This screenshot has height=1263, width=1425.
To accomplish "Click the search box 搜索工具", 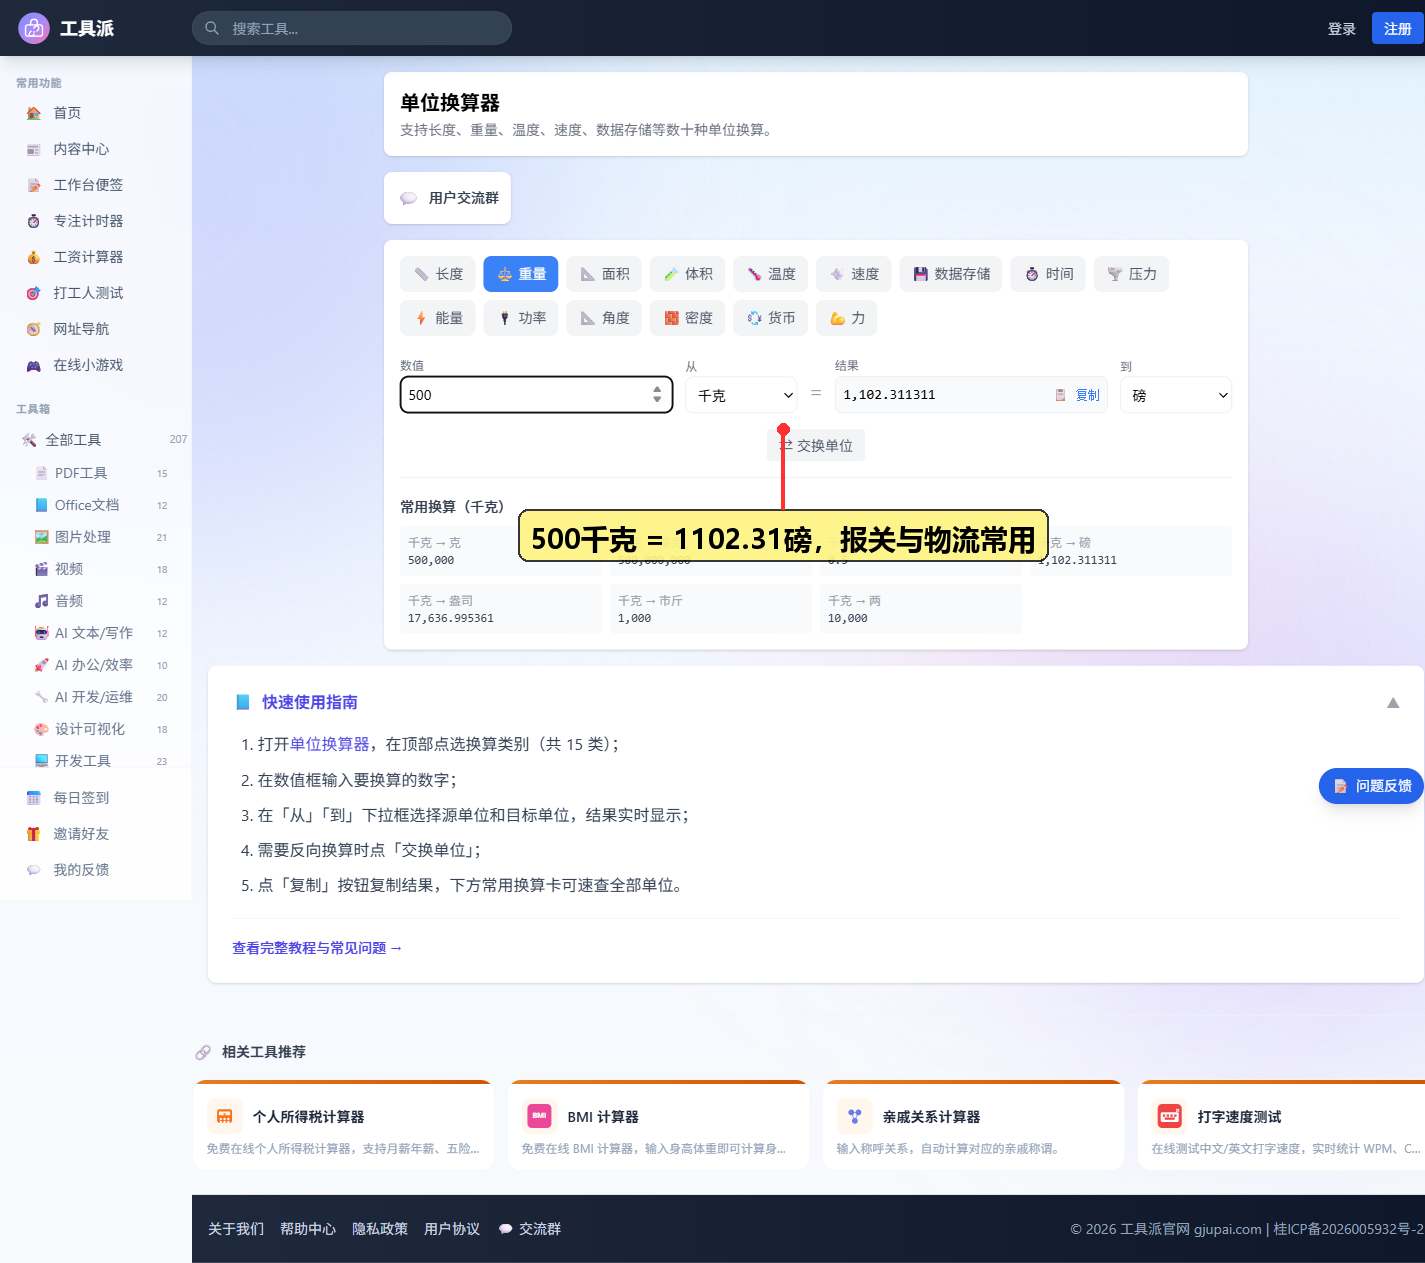I will 352,28.
